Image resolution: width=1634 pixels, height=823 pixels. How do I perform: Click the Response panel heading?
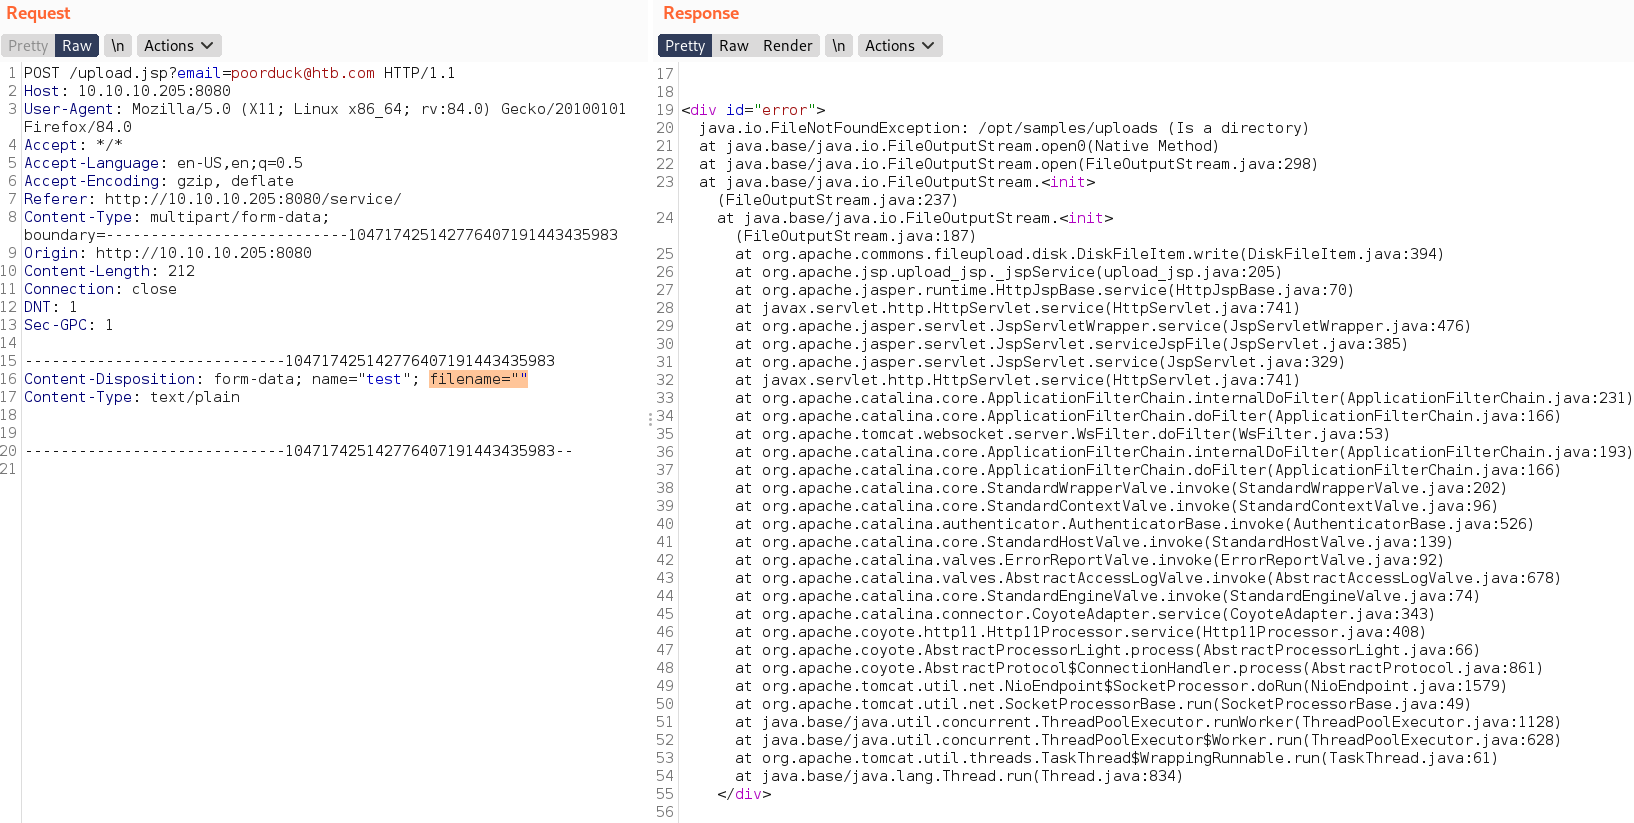(701, 13)
